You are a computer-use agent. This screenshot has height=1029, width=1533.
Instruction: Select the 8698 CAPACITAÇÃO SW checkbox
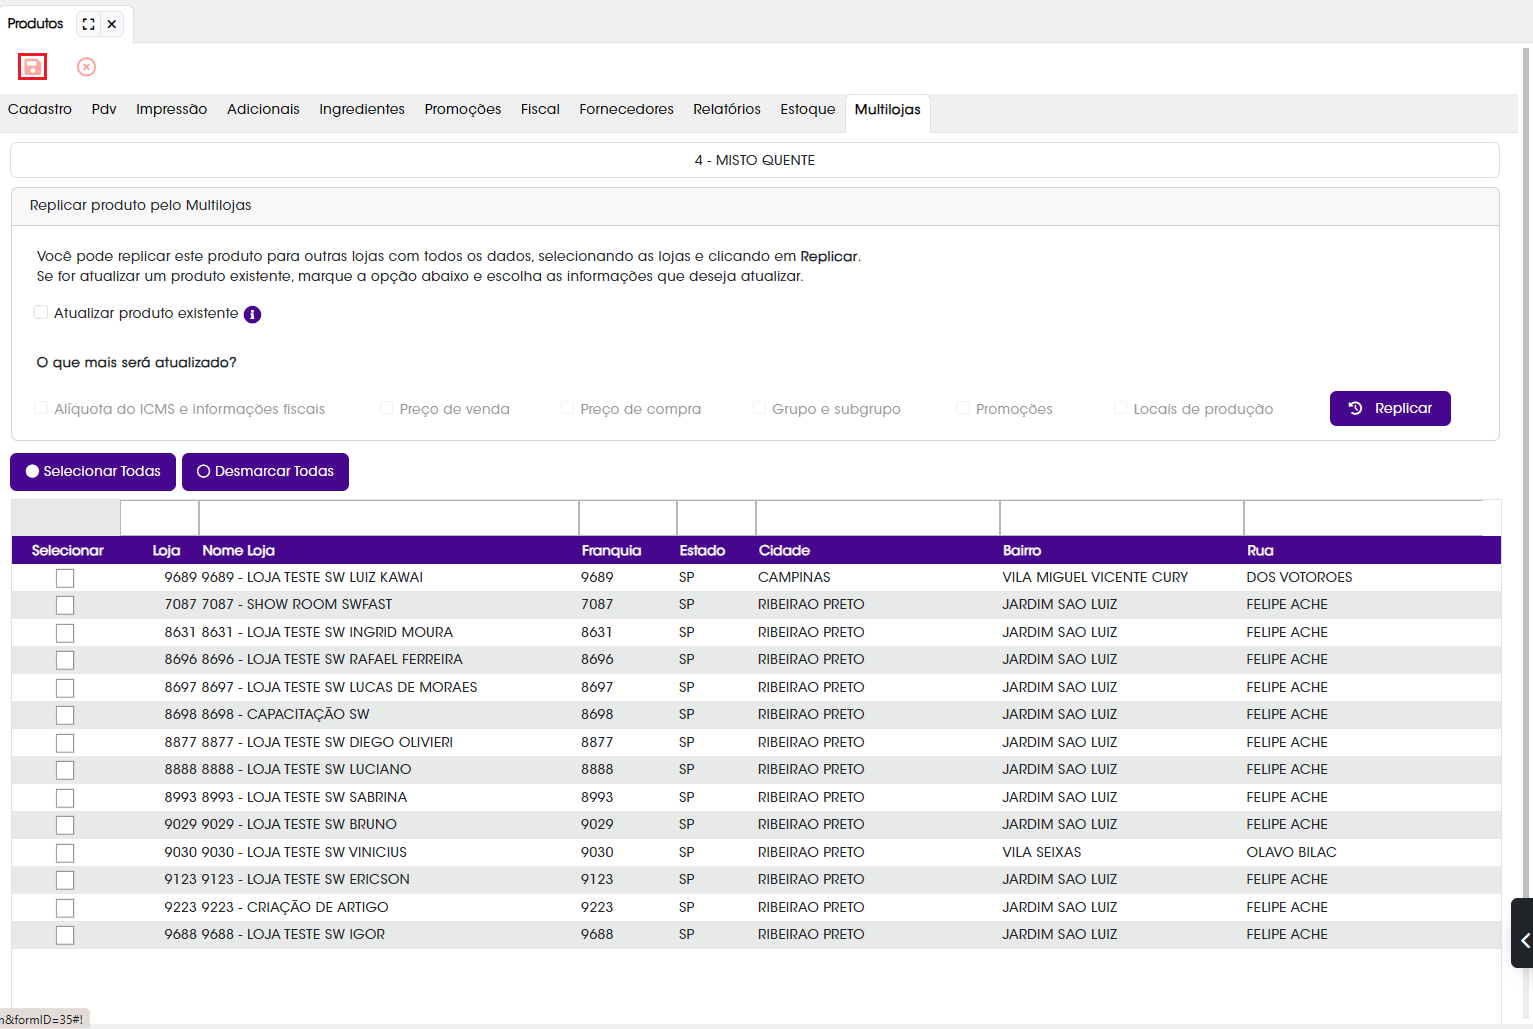coord(65,715)
